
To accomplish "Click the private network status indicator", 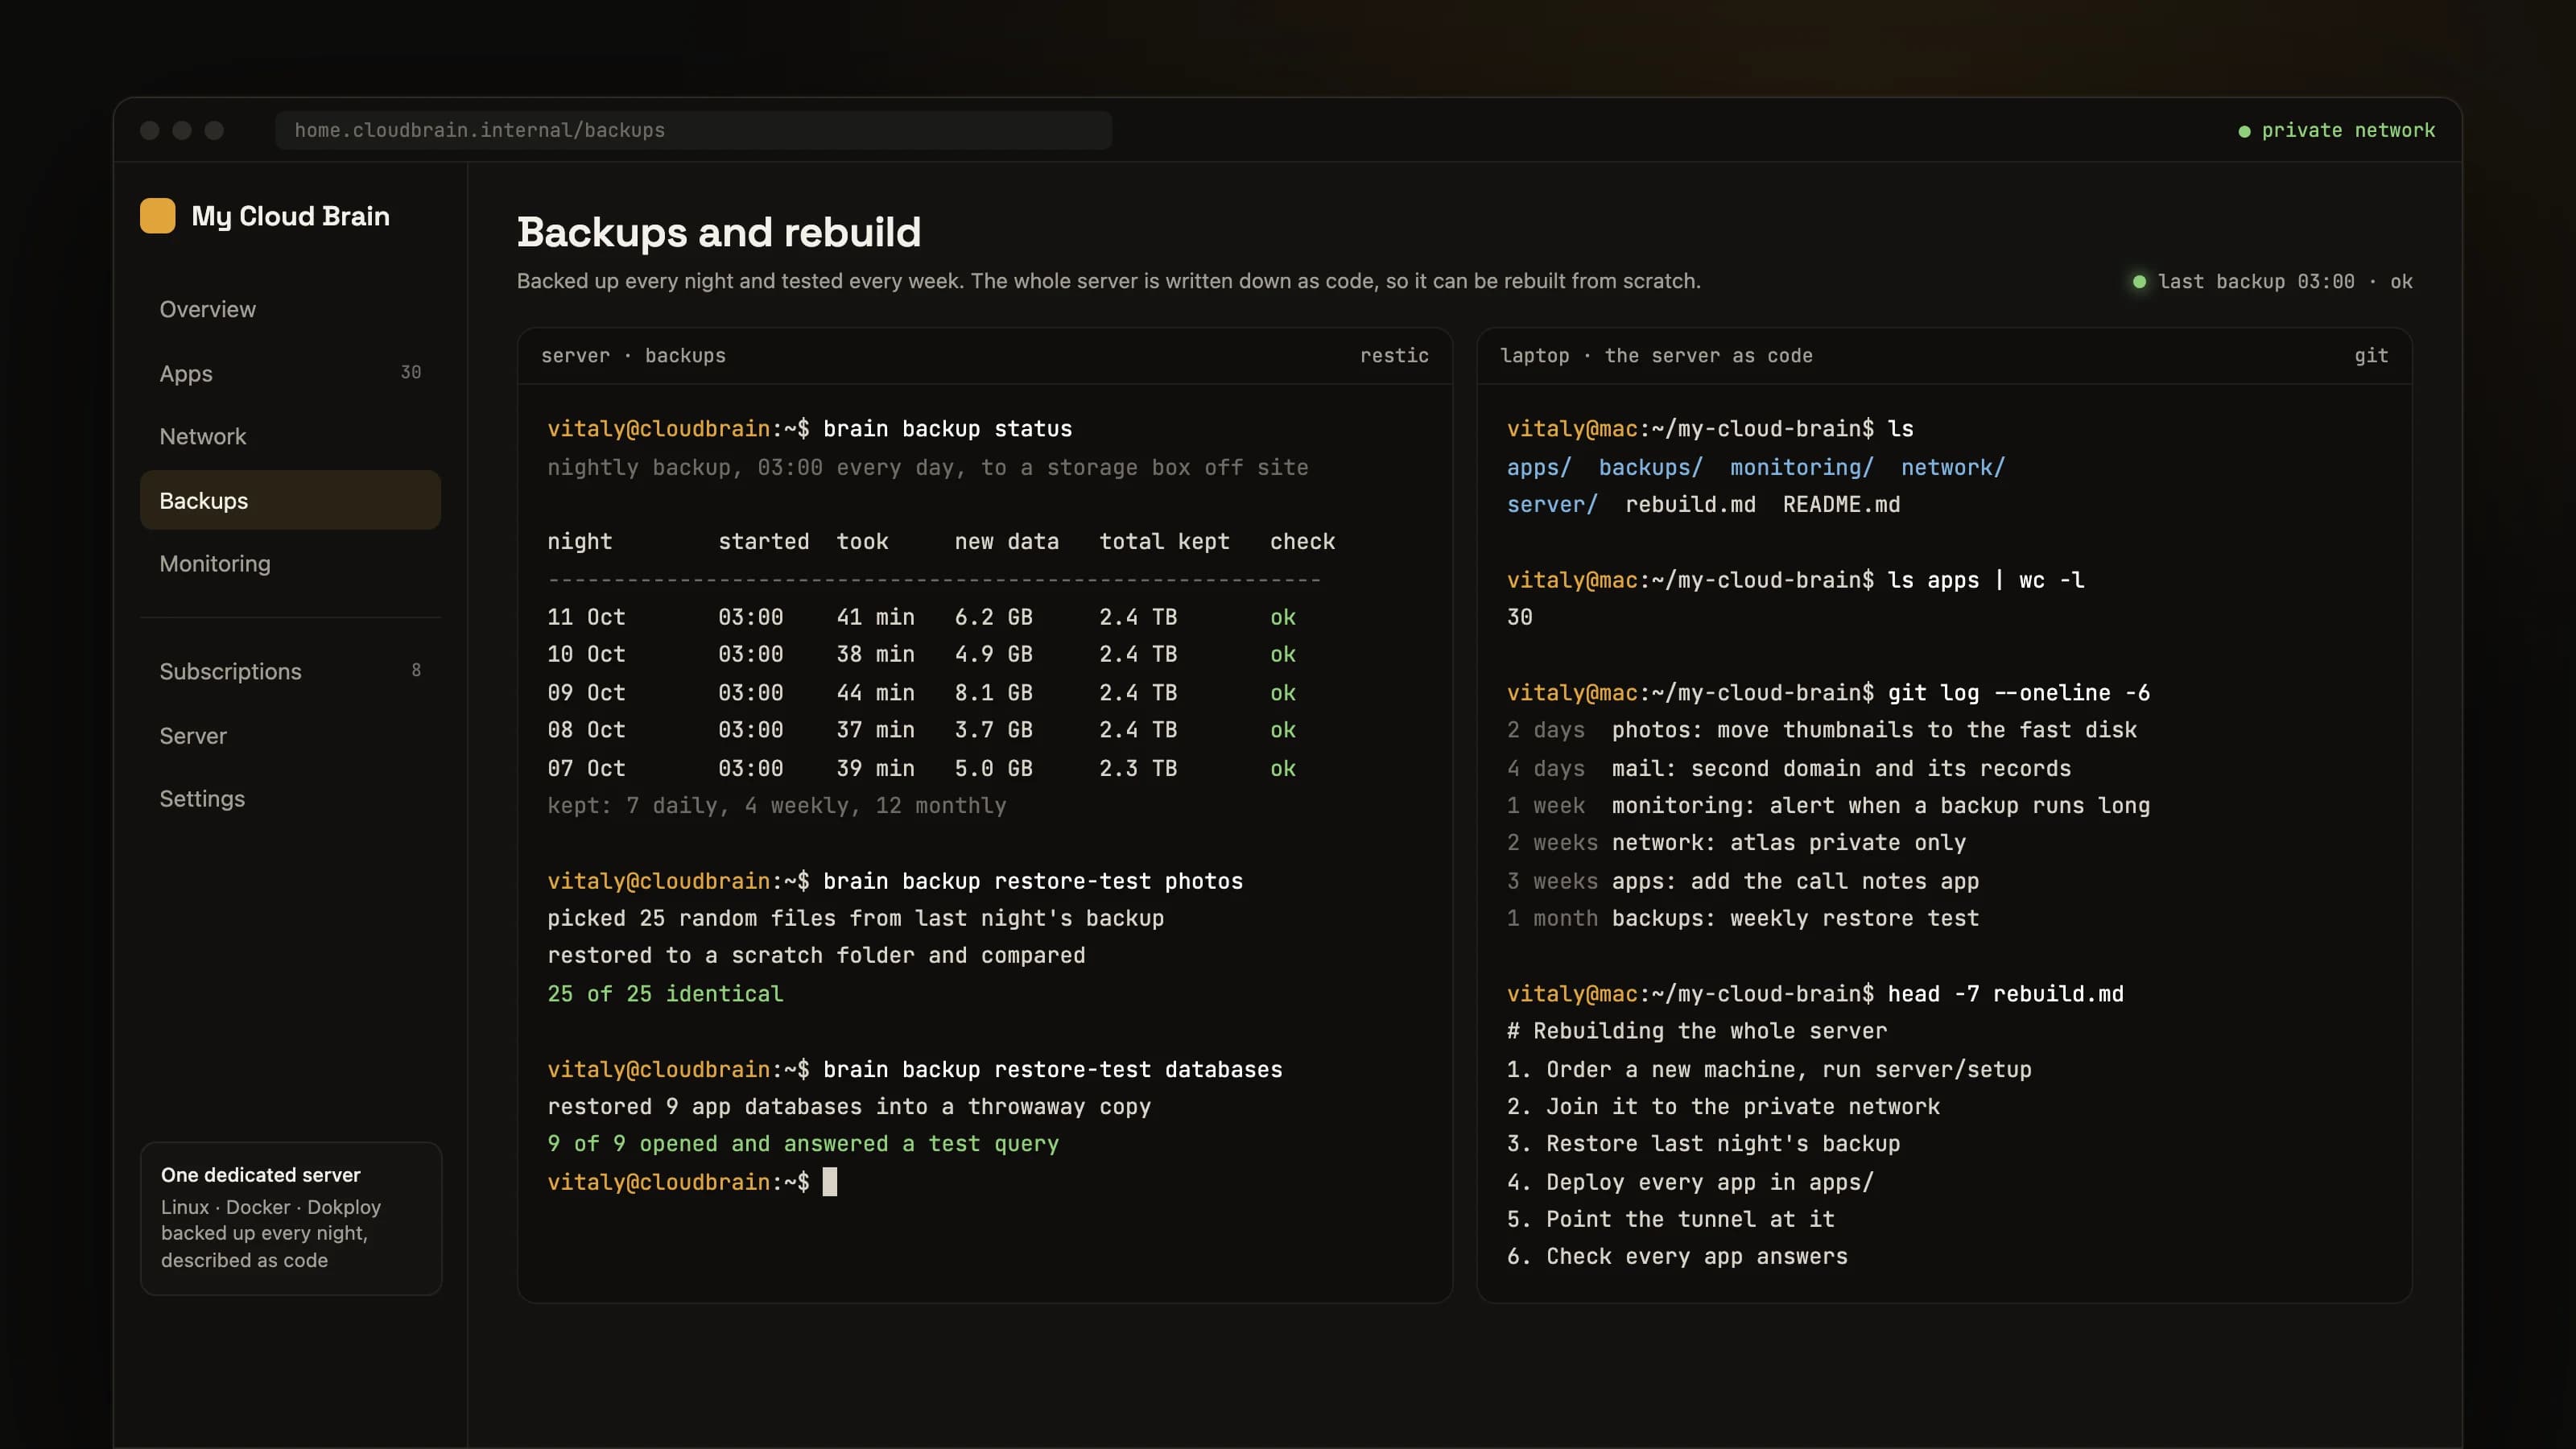I will [x=2336, y=130].
